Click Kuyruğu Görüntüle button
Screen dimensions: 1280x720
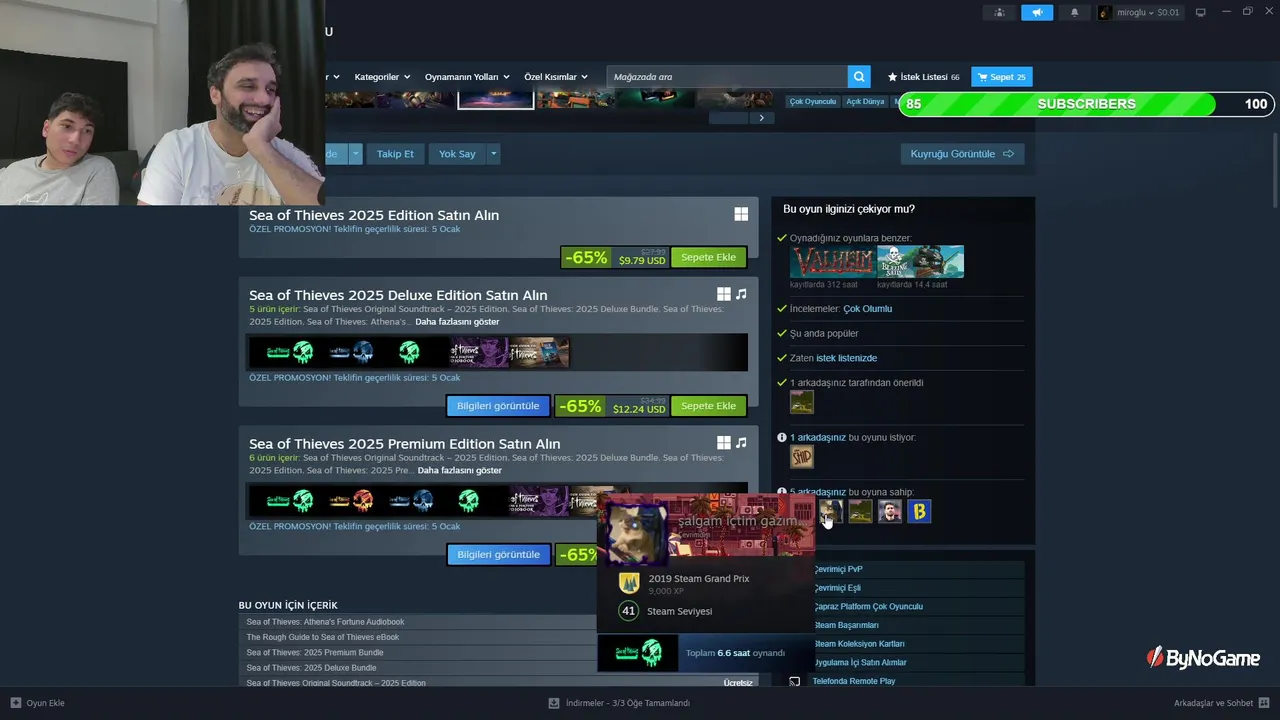pyautogui.click(x=962, y=154)
